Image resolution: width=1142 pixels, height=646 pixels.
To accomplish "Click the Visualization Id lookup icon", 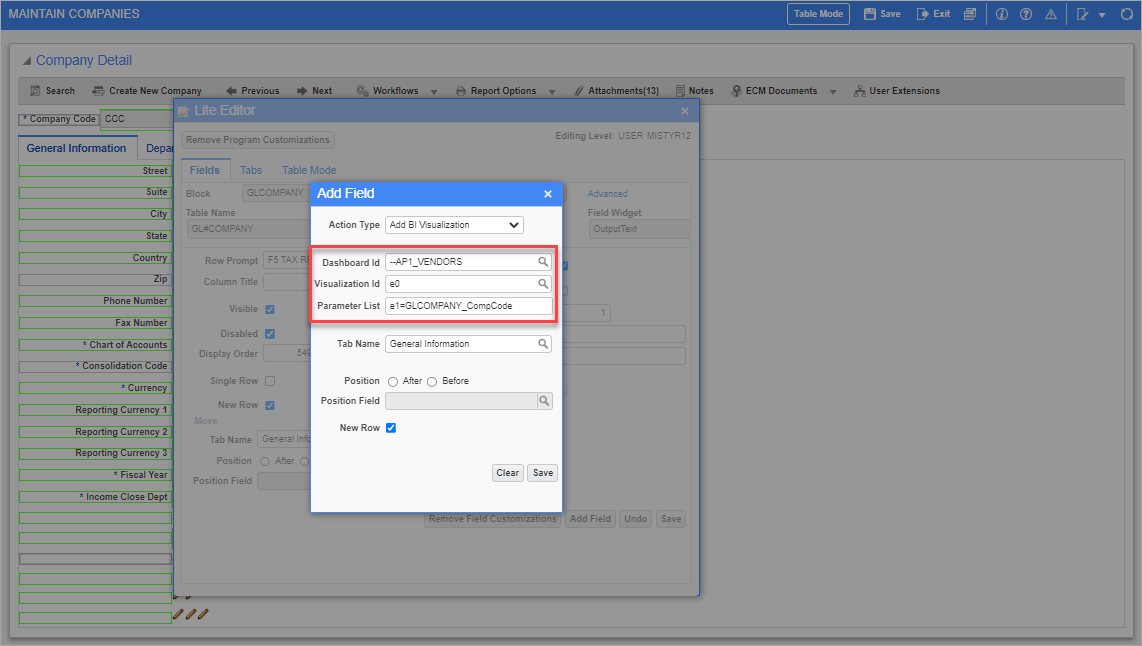I will coord(543,284).
